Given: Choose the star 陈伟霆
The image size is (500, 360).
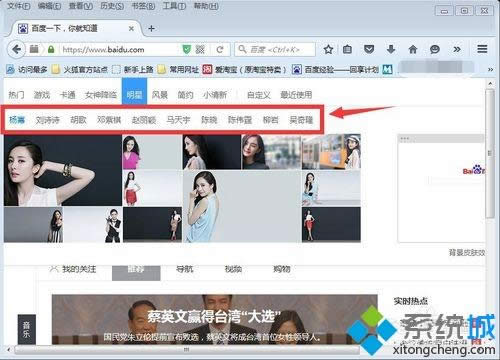Looking at the screenshot, I should click(240, 120).
